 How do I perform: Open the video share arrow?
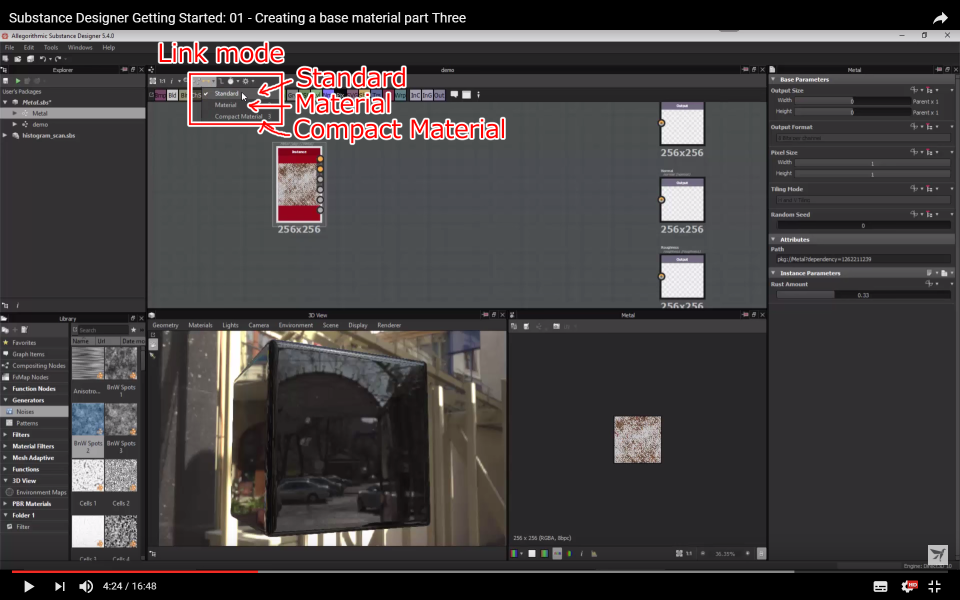pyautogui.click(x=940, y=18)
